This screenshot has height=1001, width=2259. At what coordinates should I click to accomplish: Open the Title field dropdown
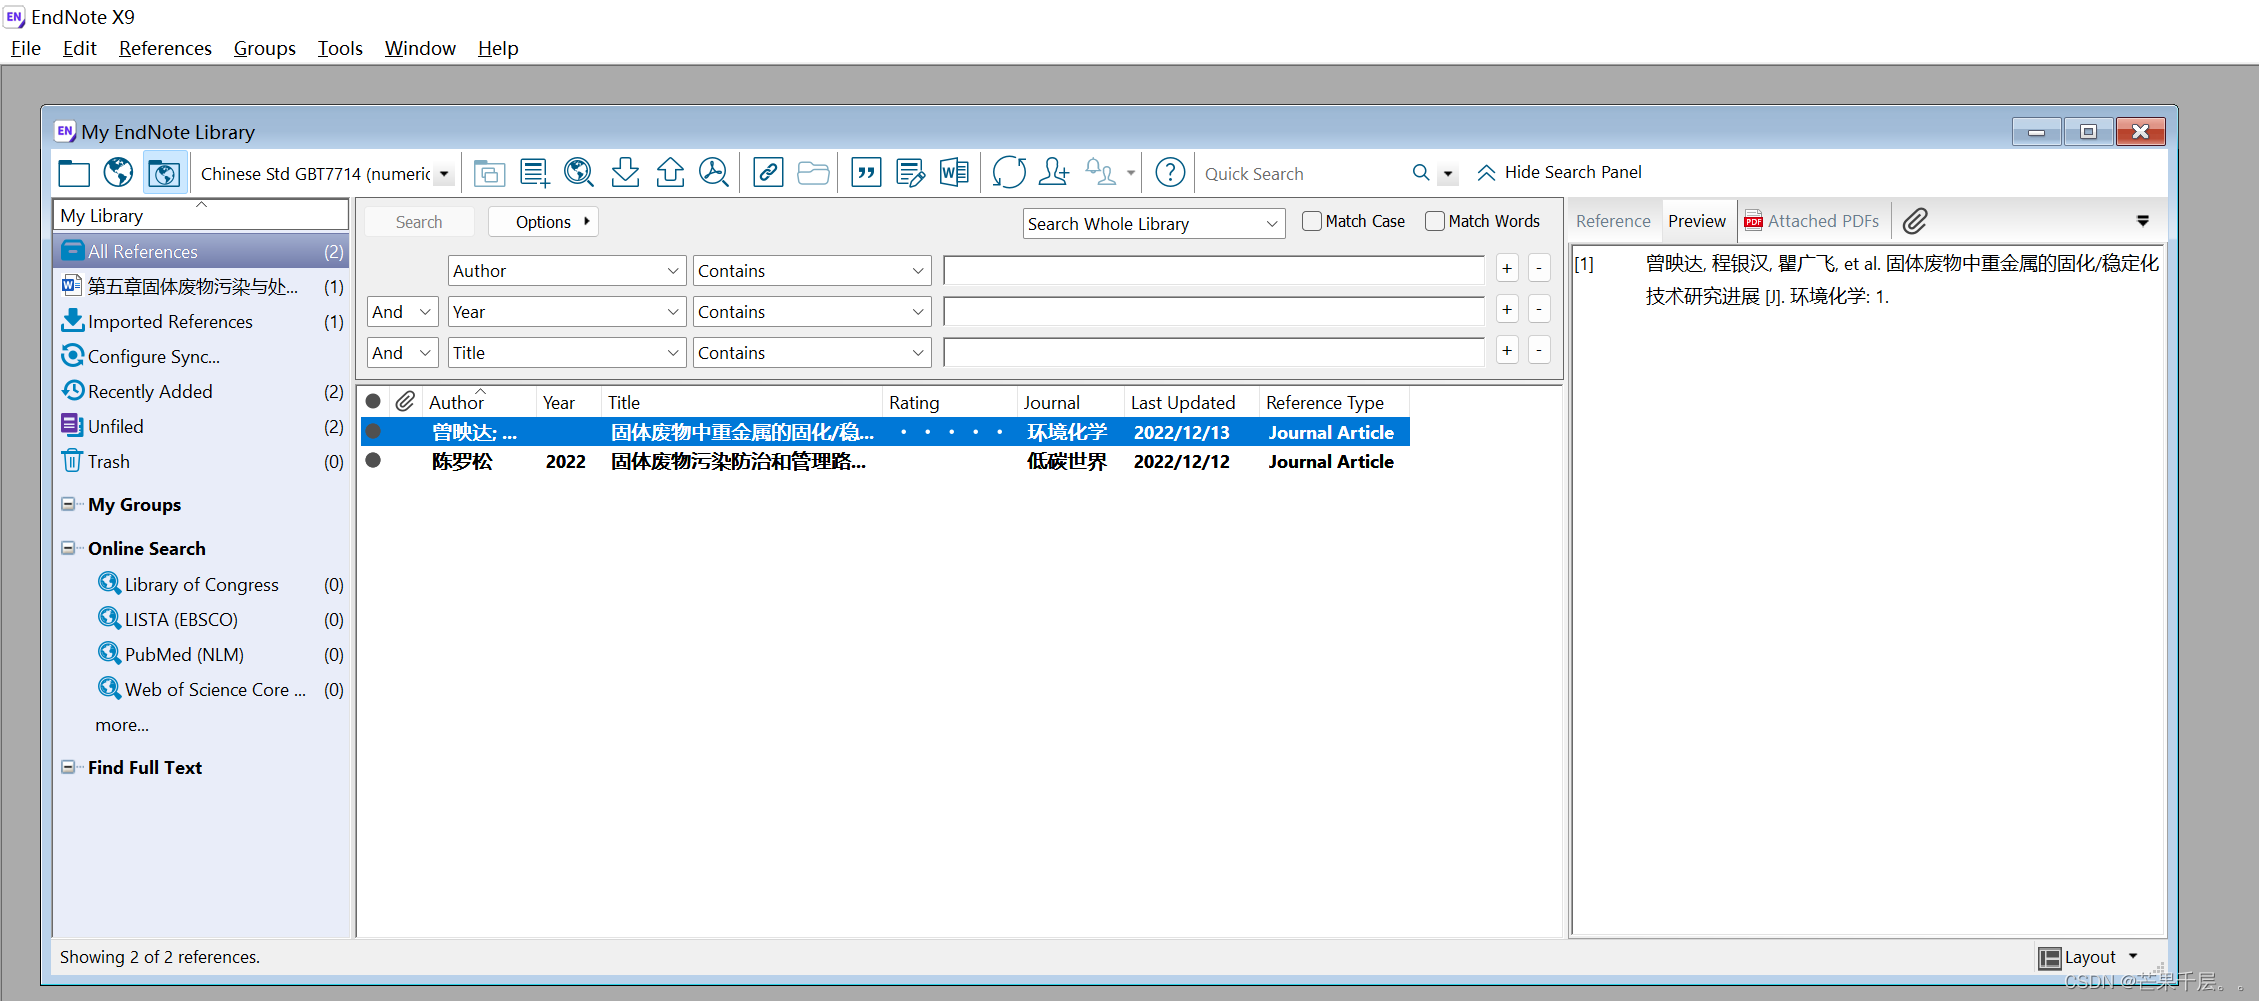click(x=567, y=353)
